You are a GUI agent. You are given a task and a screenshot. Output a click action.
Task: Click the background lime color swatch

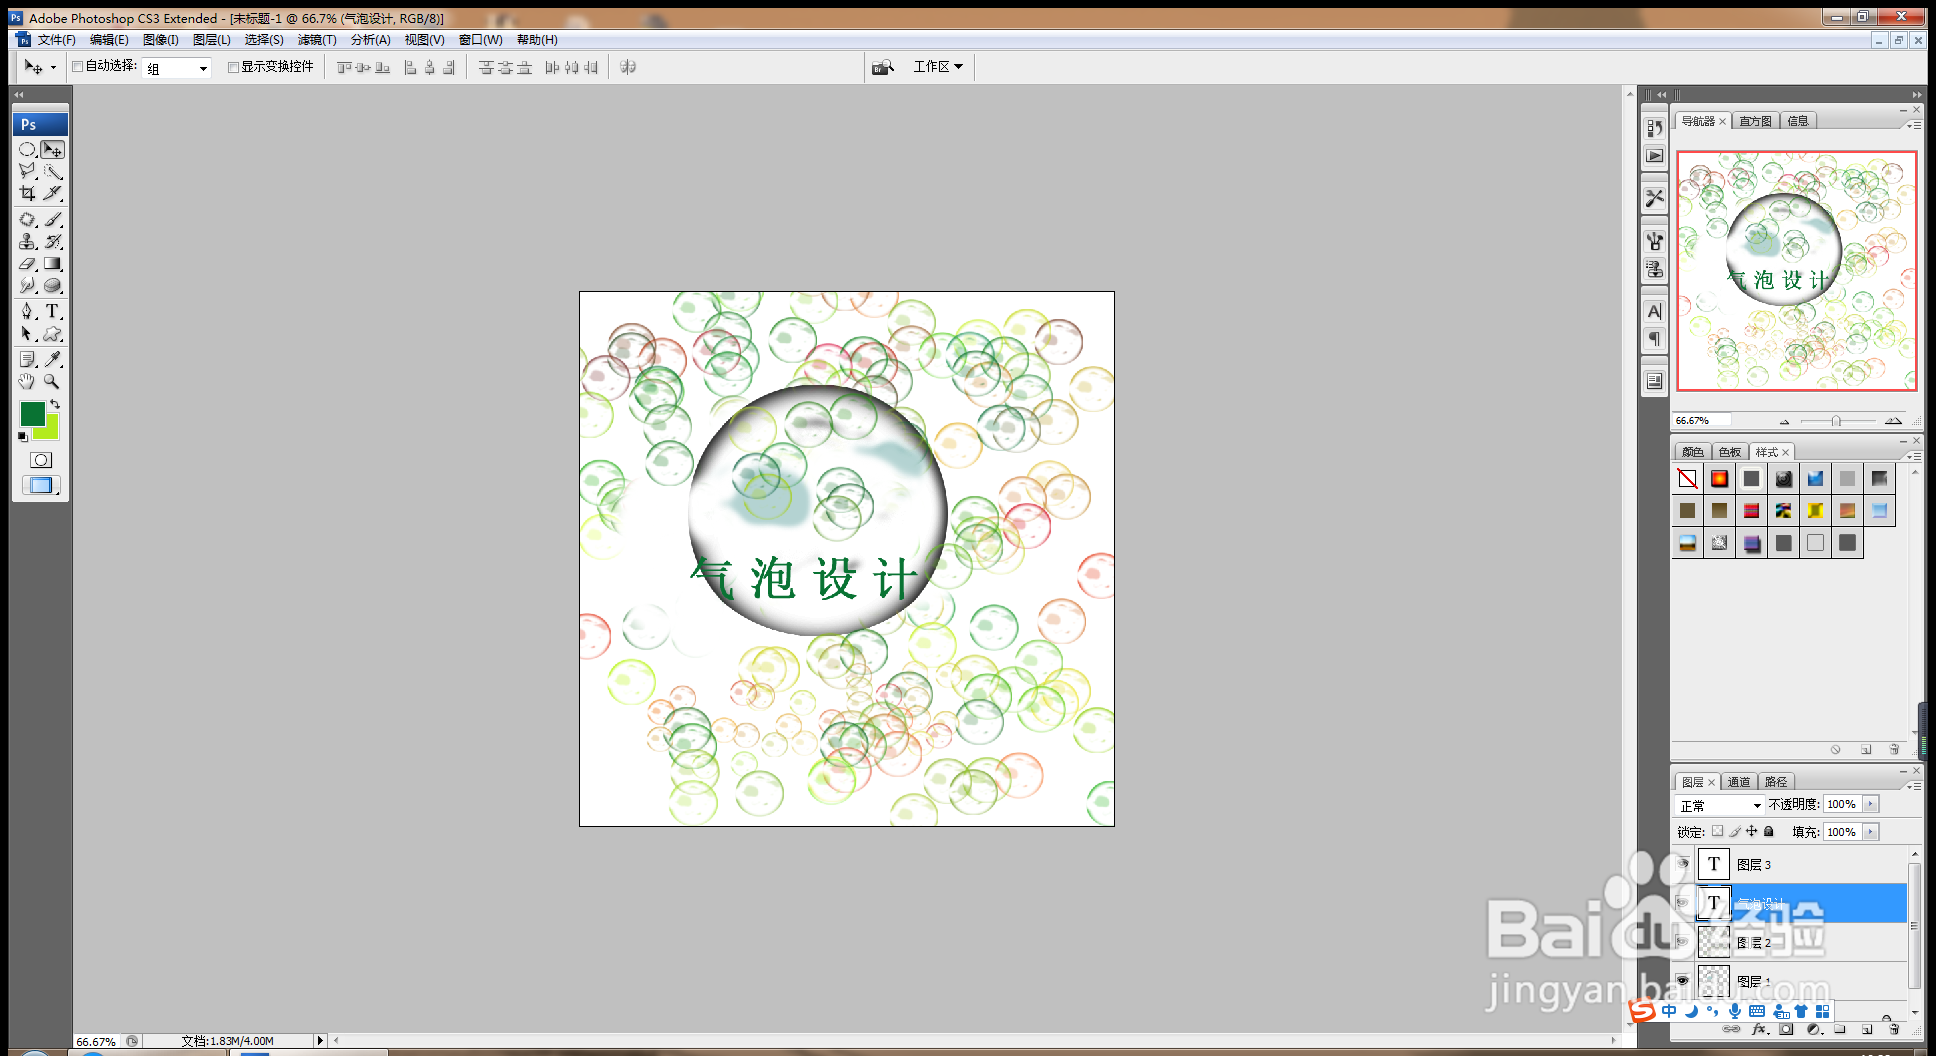(x=51, y=430)
